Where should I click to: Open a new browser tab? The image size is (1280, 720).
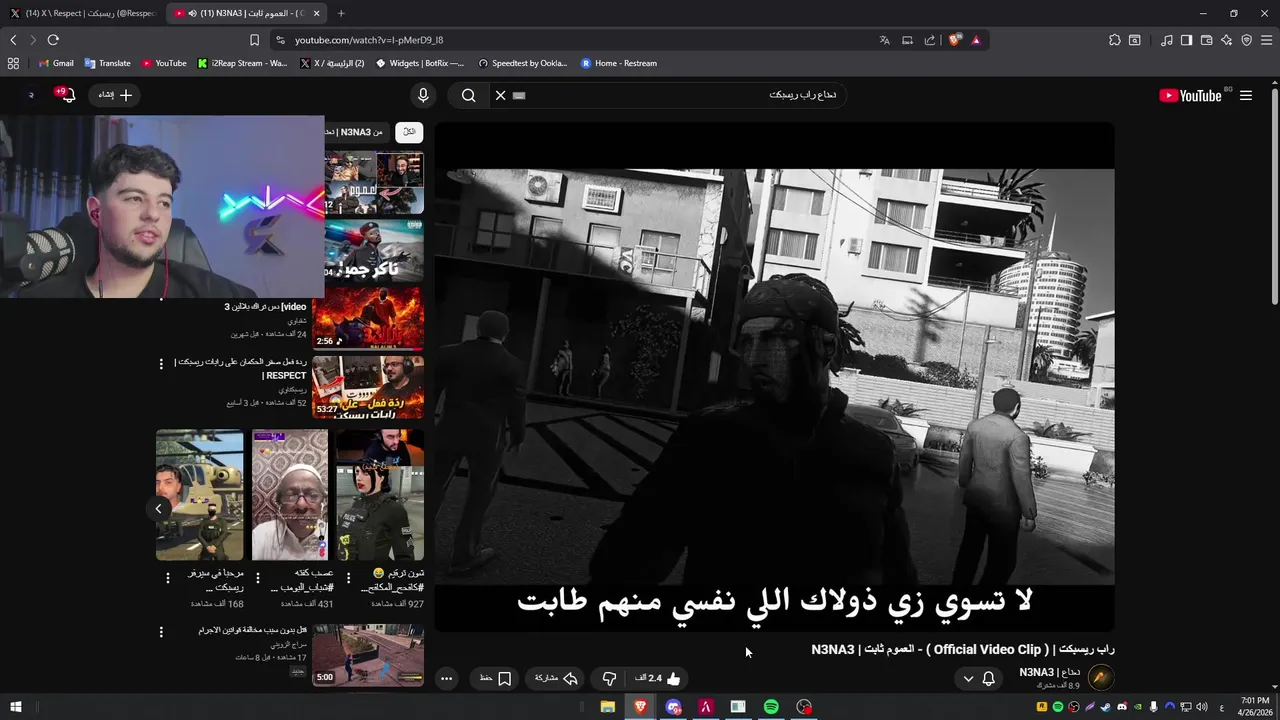point(341,13)
